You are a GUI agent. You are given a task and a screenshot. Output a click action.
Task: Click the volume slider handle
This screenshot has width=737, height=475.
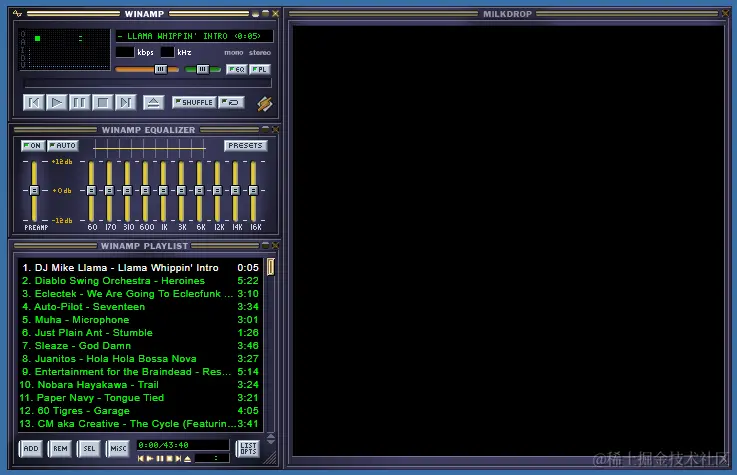pyautogui.click(x=161, y=70)
